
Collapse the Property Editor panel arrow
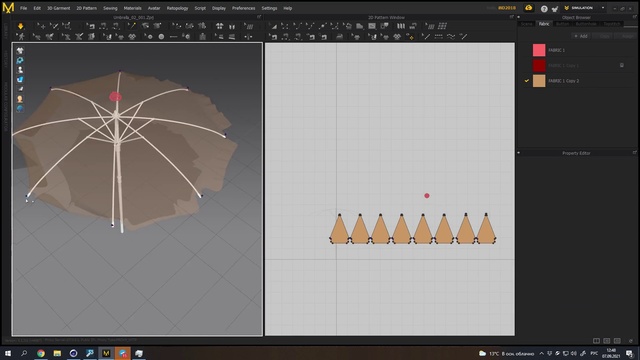tap(519, 153)
